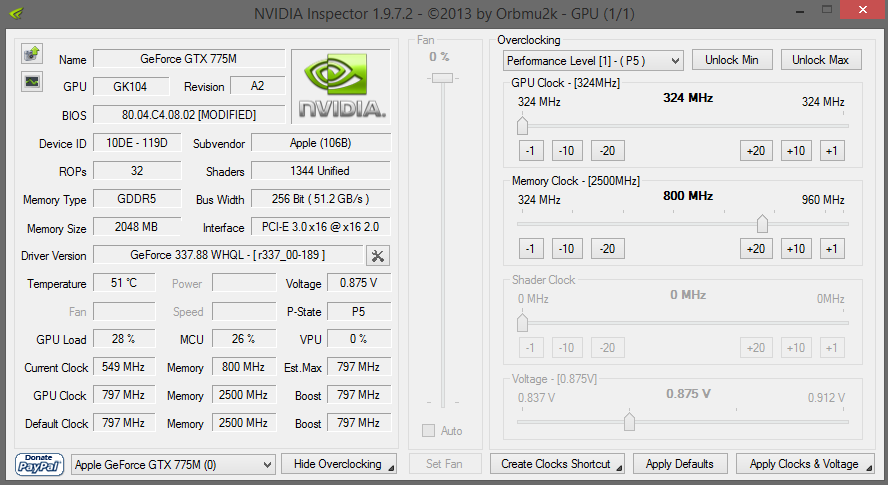Image resolution: width=888 pixels, height=485 pixels.
Task: Click the GPU Clock slider handle
Action: coord(522,126)
